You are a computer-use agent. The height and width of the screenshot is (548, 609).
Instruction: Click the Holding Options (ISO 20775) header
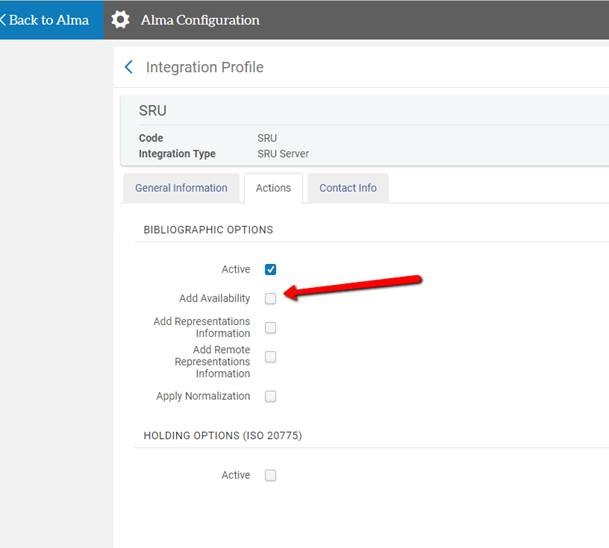click(222, 436)
